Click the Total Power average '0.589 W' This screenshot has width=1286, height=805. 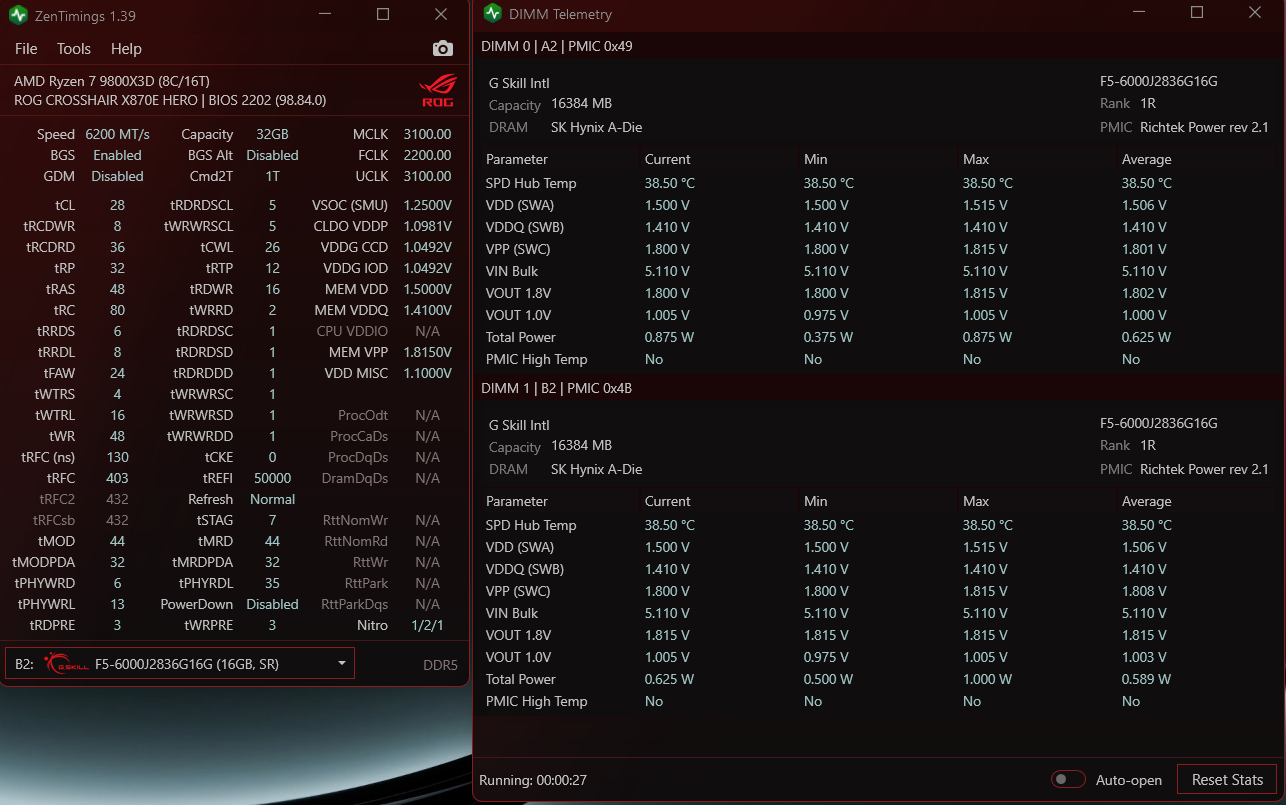point(1148,679)
